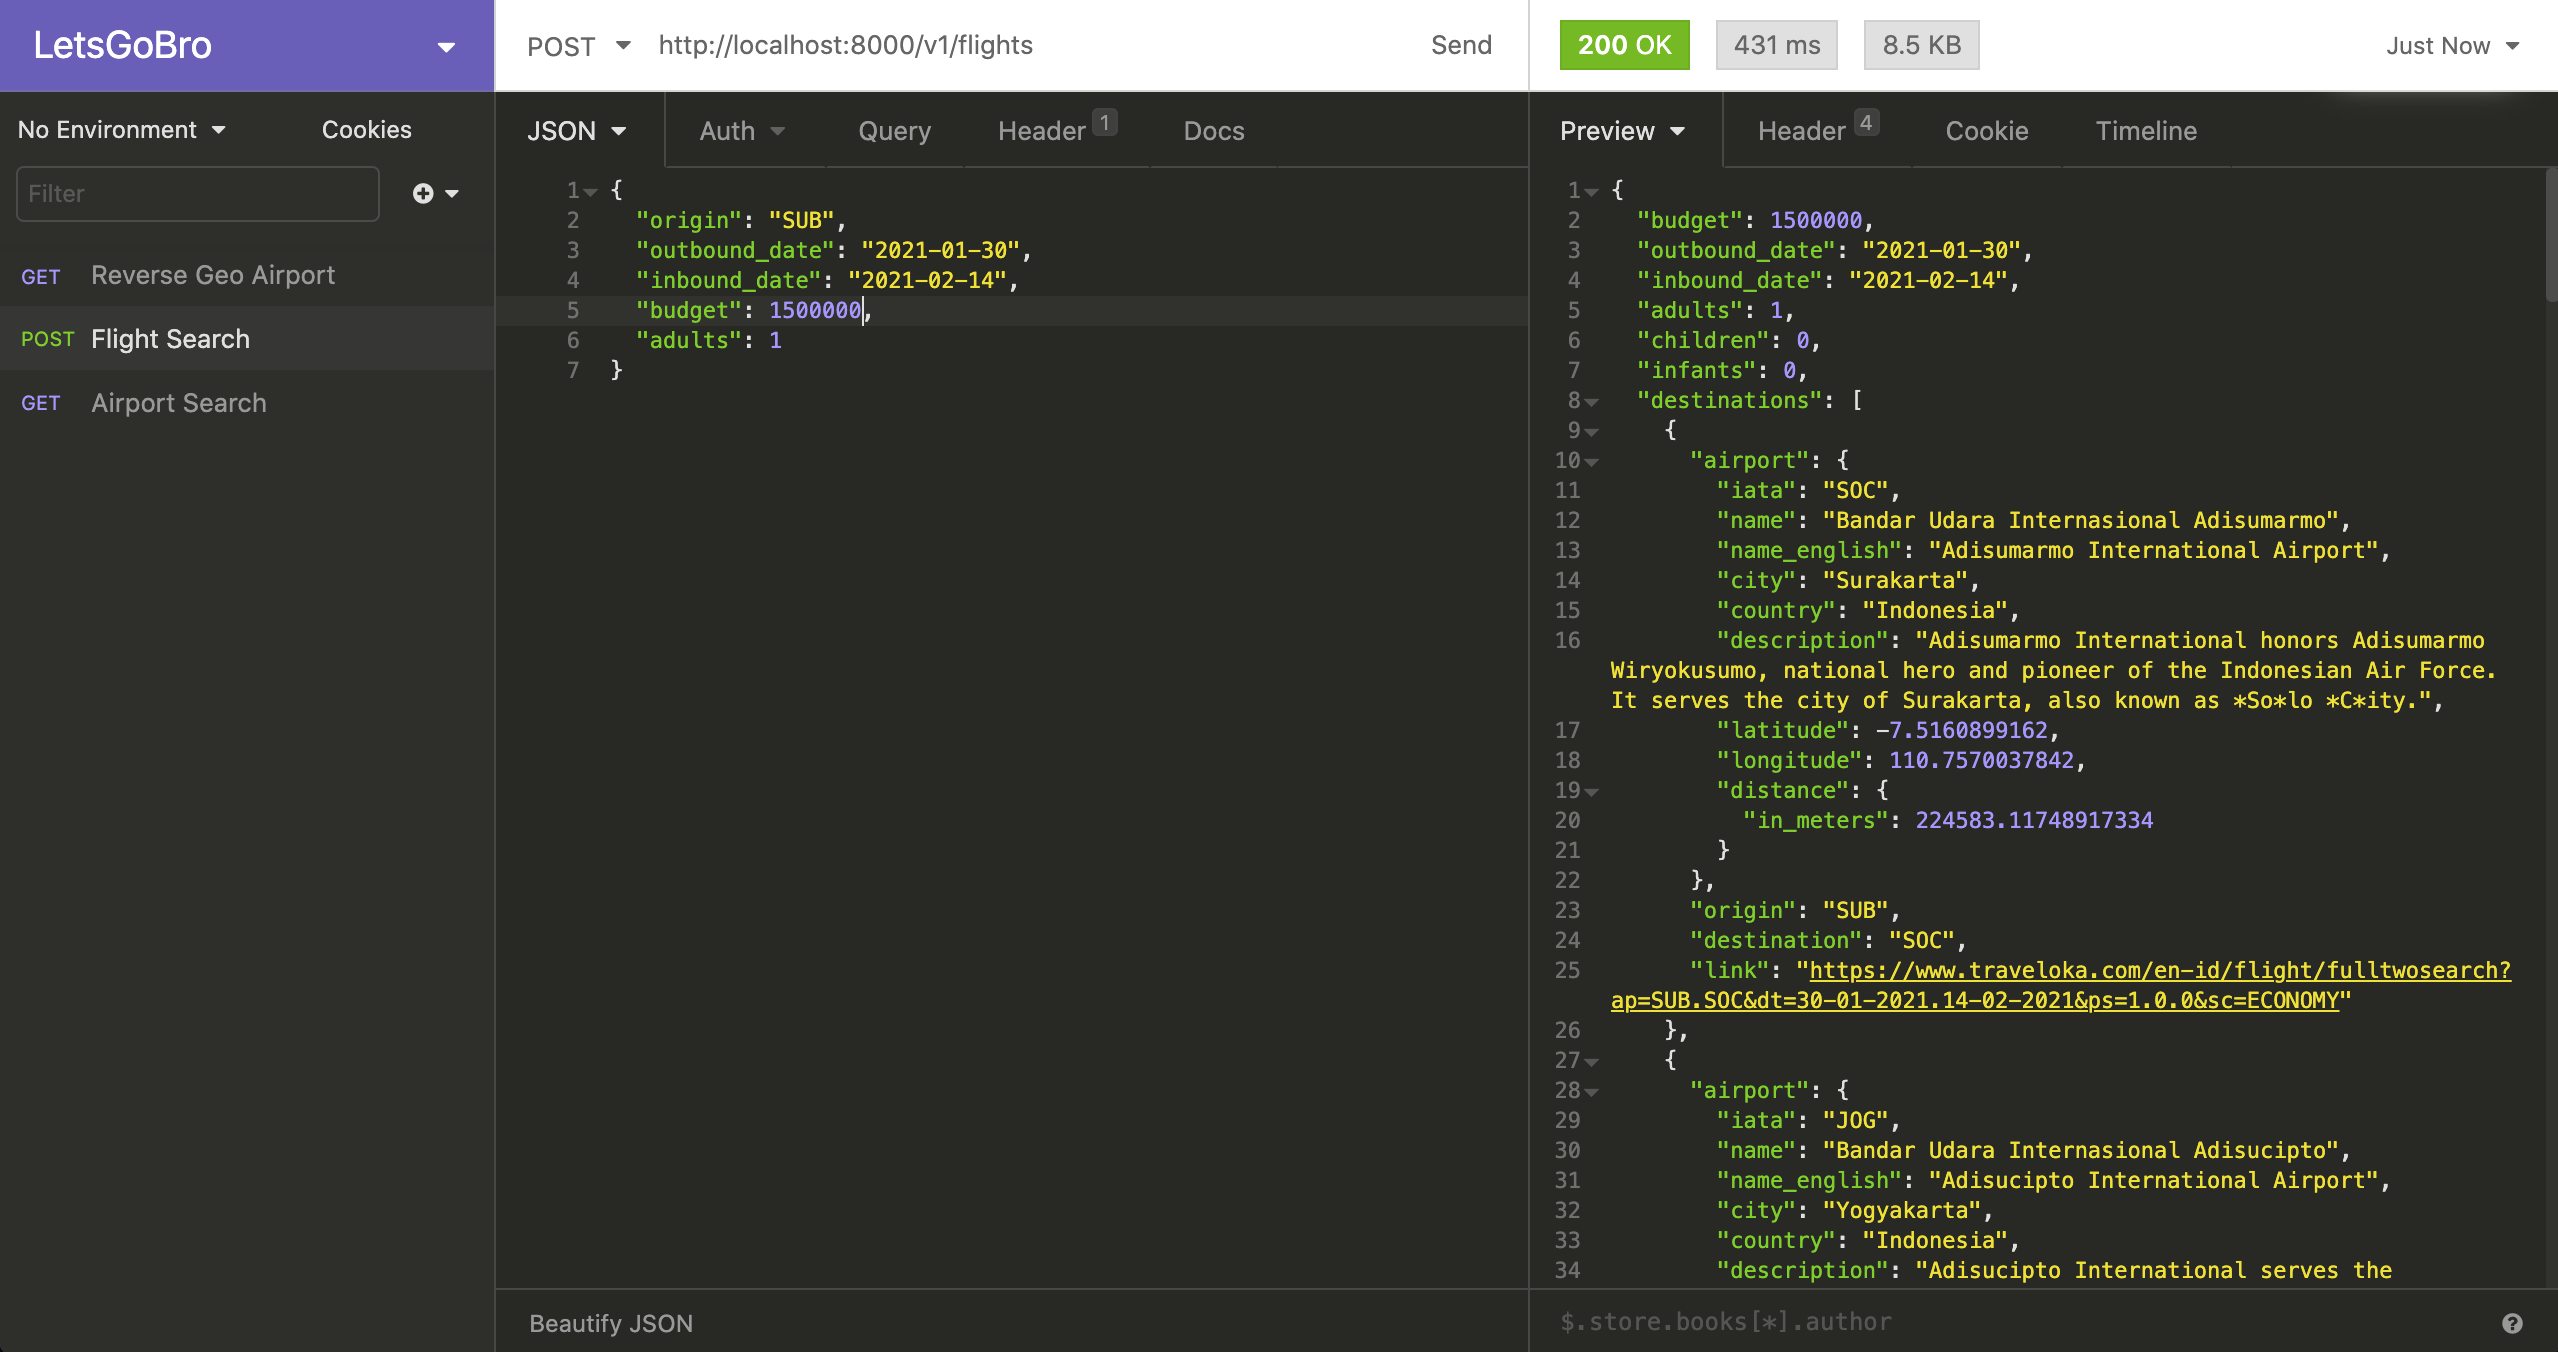Select the Airport Search request
Image resolution: width=2558 pixels, height=1352 pixels.
[179, 403]
